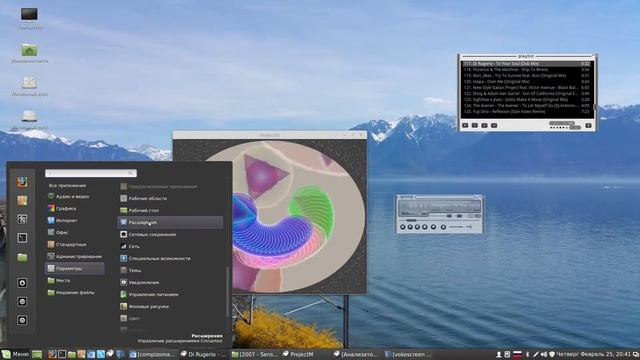Click the Russian flag keyboard layout indicator
Viewport: 640px width, 360px height.
coord(517,354)
